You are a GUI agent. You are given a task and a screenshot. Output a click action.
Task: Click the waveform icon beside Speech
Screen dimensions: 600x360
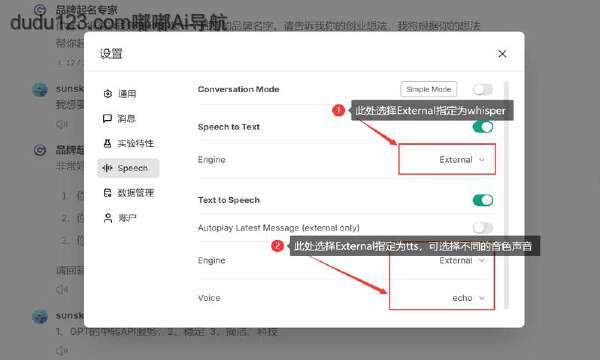tap(108, 168)
